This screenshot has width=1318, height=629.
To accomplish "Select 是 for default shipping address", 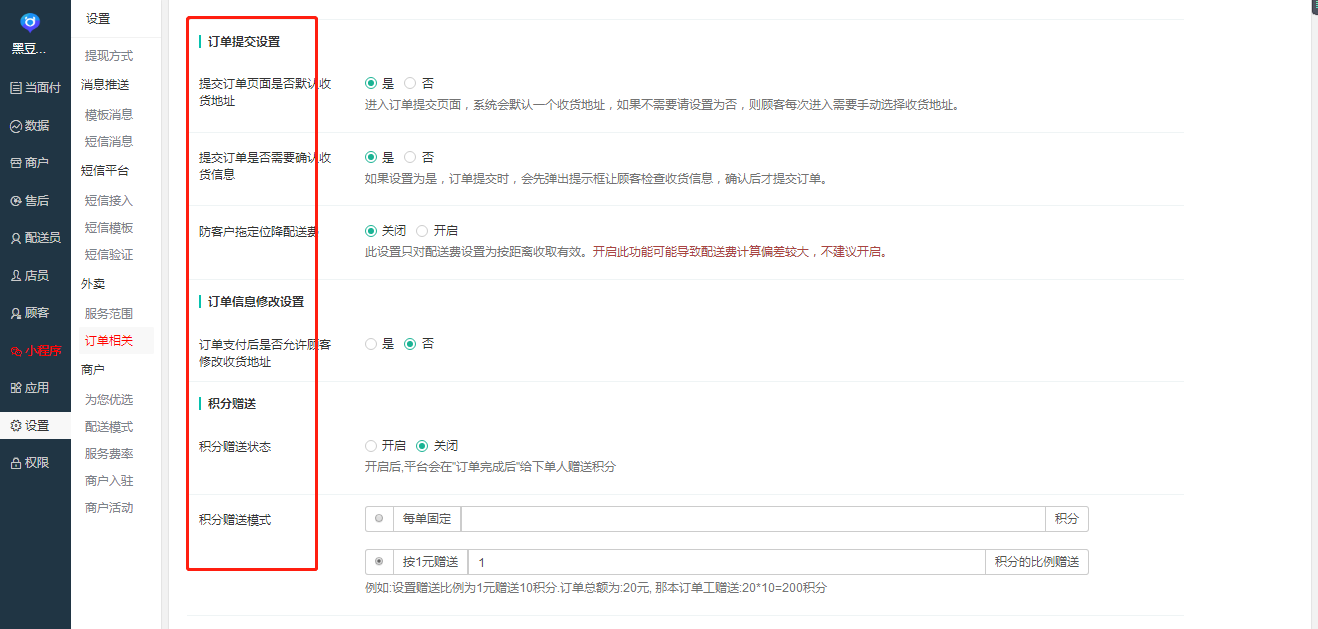I will (372, 84).
